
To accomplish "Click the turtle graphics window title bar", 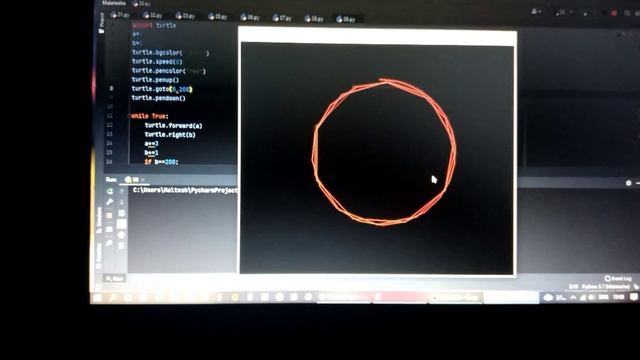I will pos(378,36).
